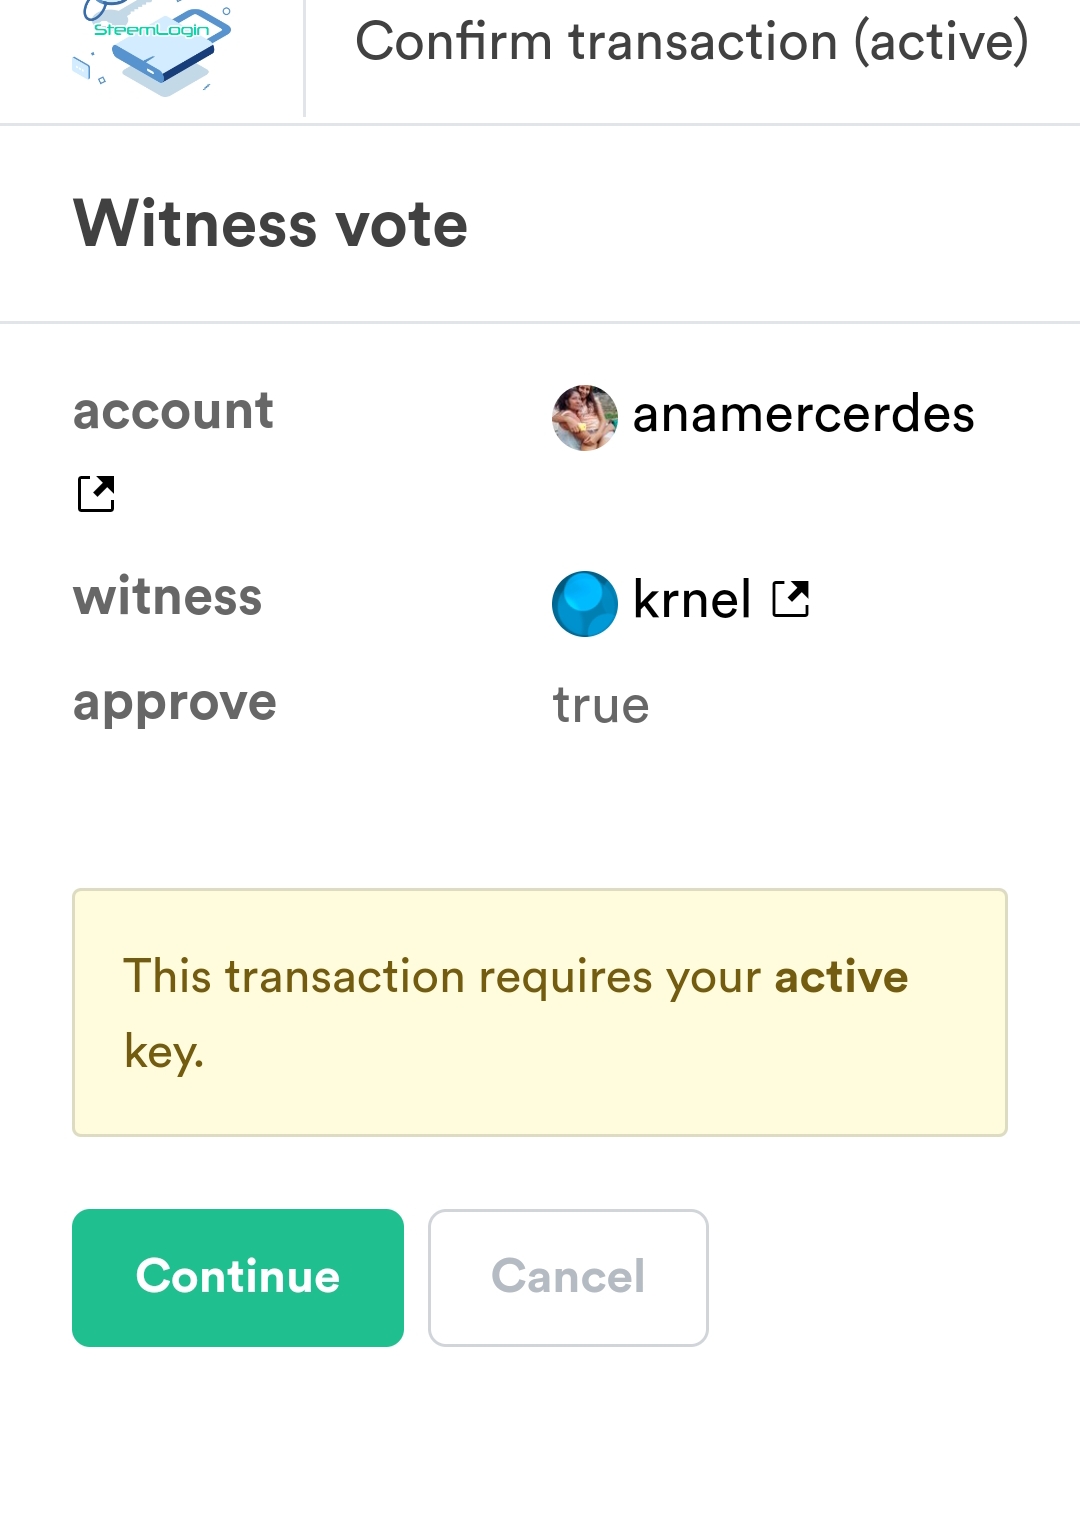
Task: Click the krnel witness avatar
Action: click(x=584, y=603)
